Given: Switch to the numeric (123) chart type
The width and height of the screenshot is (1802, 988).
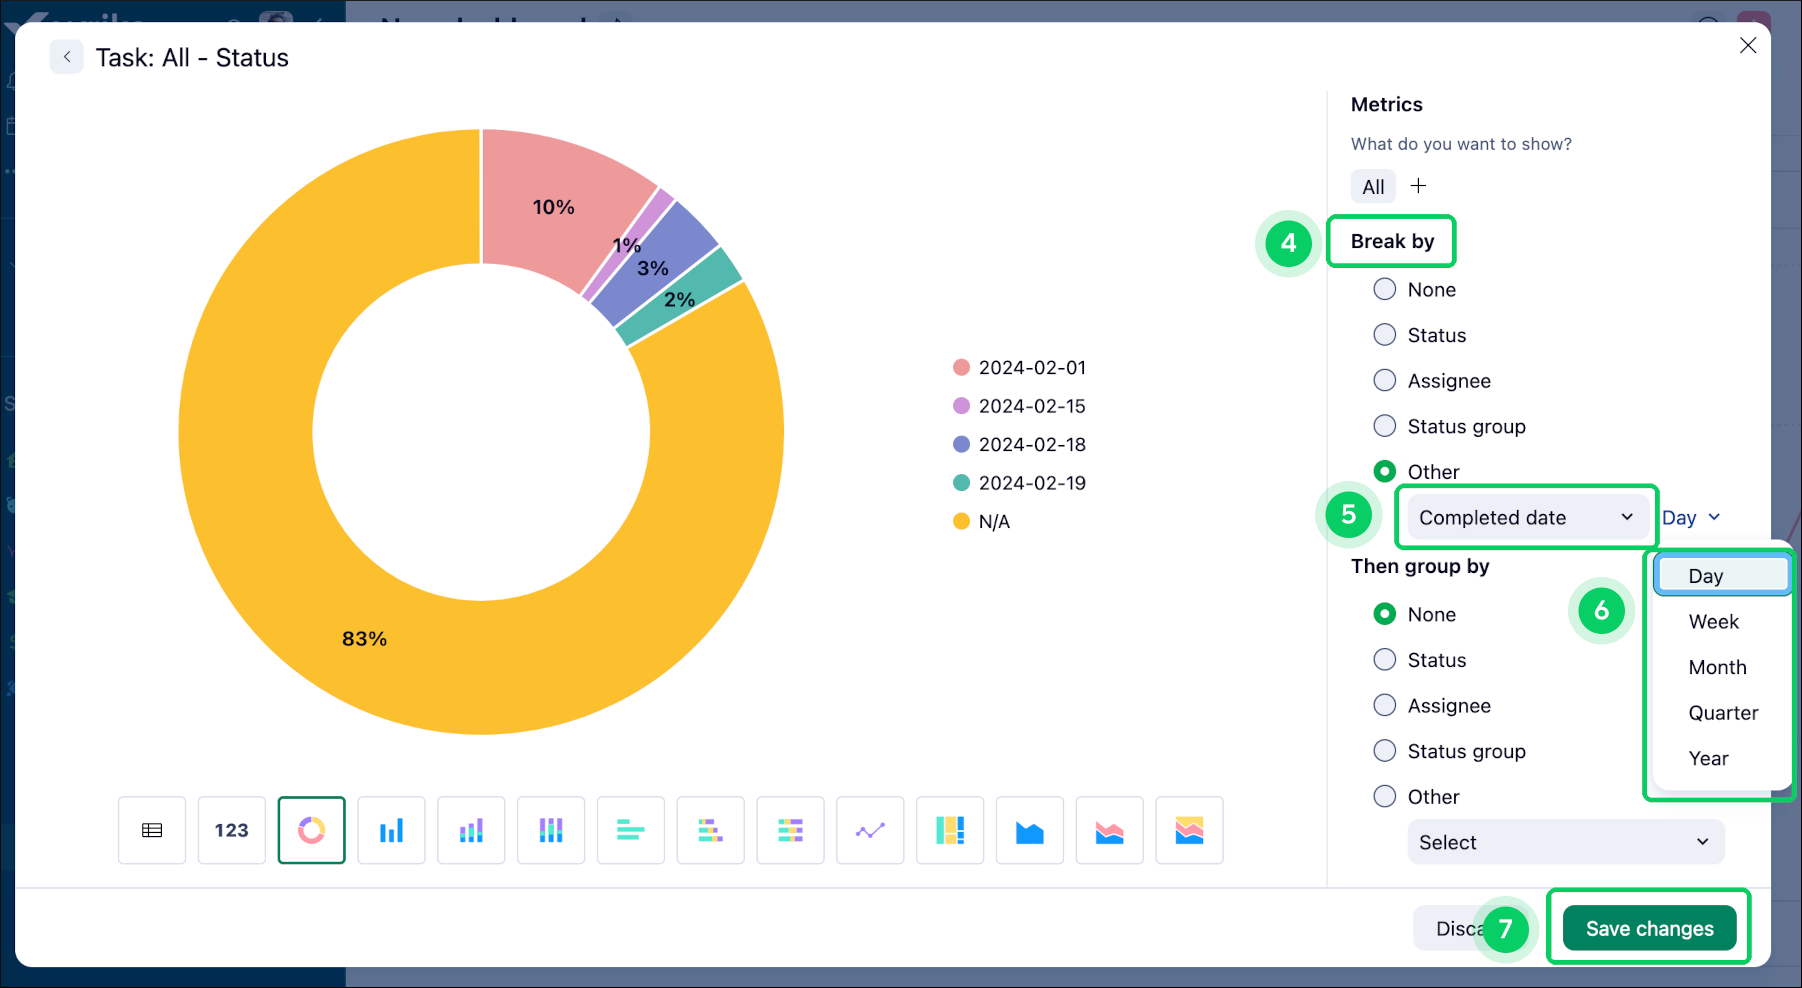Looking at the screenshot, I should tap(231, 830).
